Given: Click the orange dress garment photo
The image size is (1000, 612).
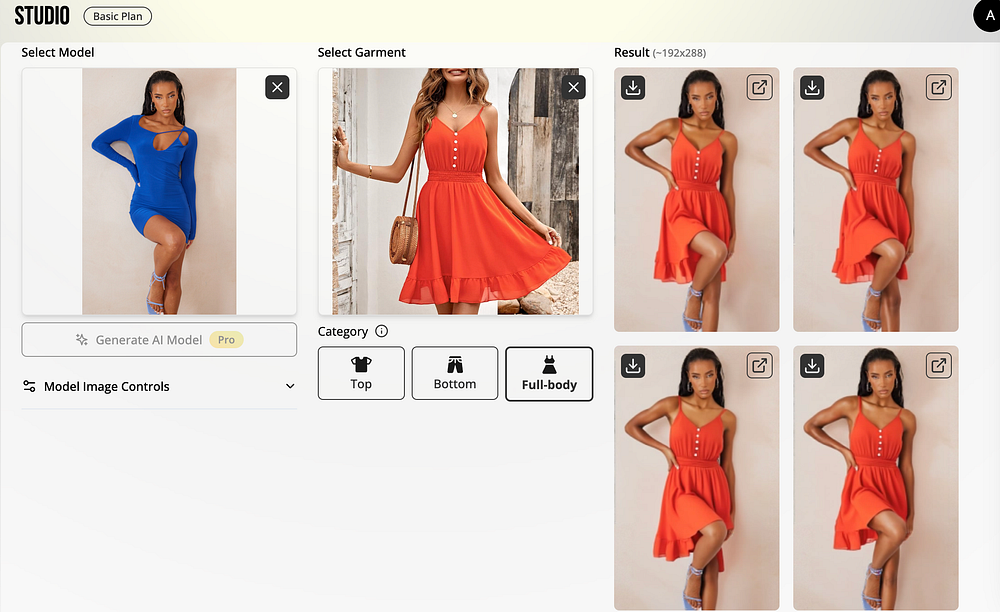Looking at the screenshot, I should point(455,191).
